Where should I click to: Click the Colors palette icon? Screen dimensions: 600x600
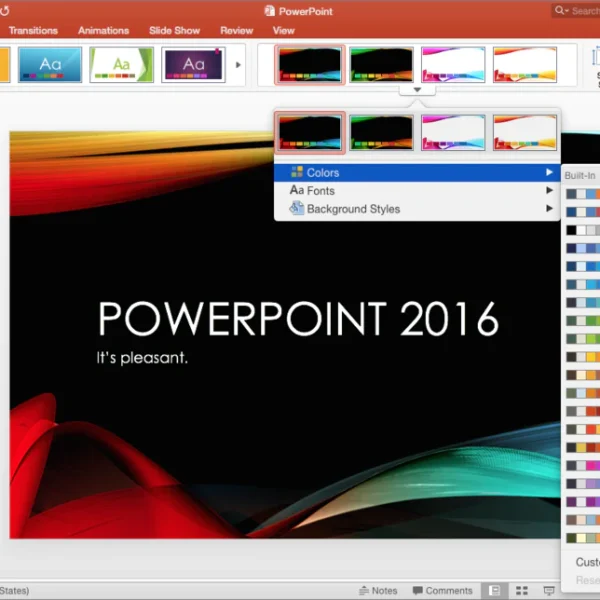point(297,172)
